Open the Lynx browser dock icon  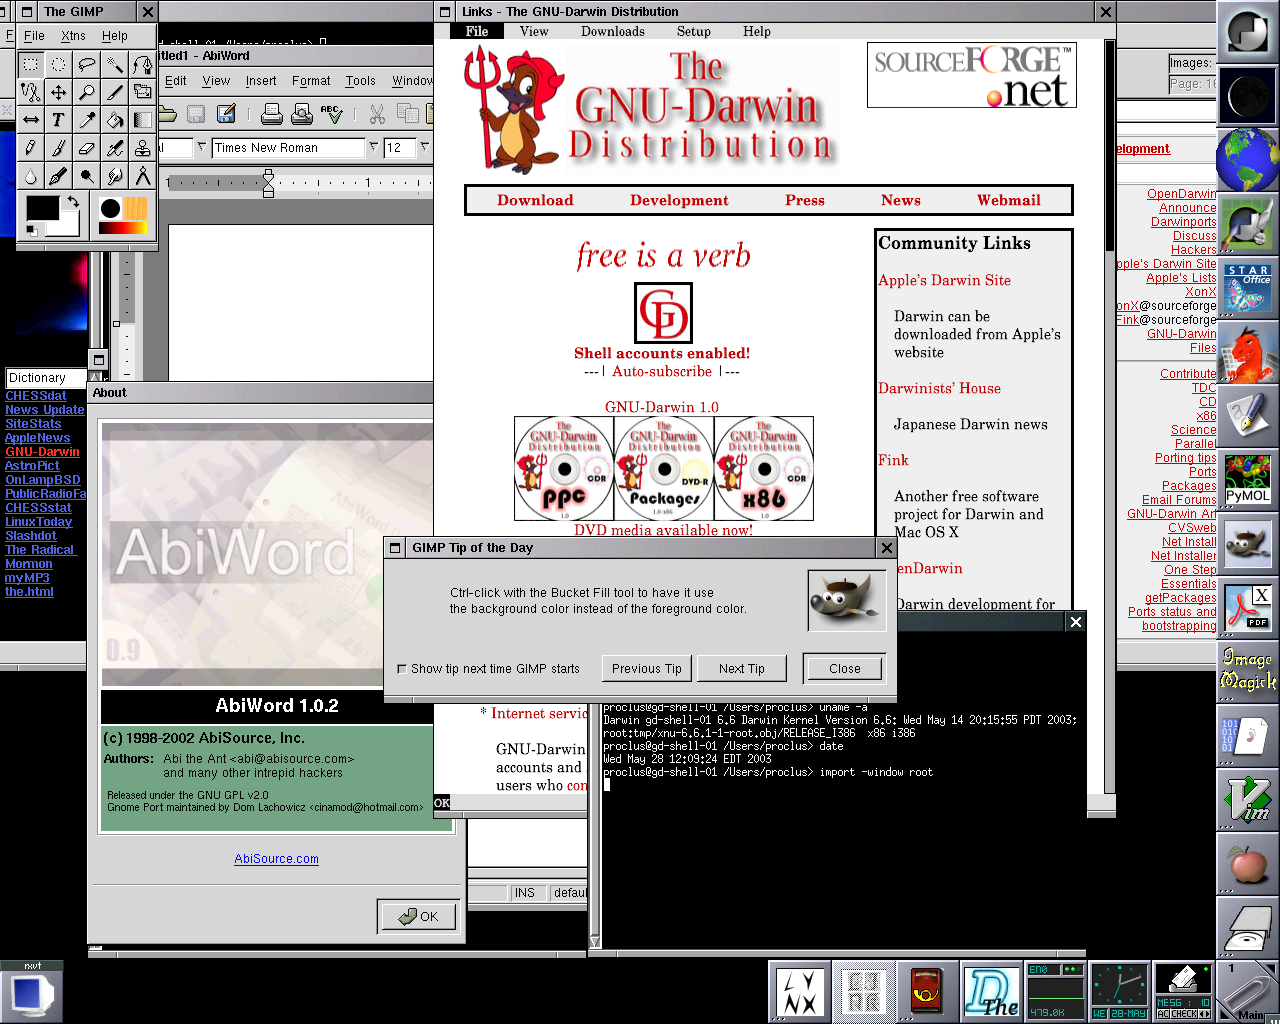click(801, 991)
